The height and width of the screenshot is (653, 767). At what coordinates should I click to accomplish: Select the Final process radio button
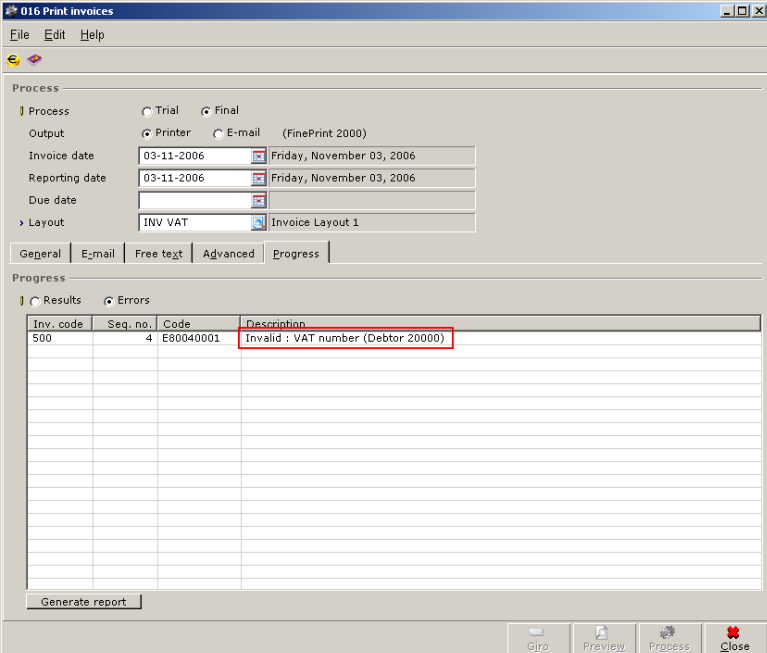tap(207, 112)
